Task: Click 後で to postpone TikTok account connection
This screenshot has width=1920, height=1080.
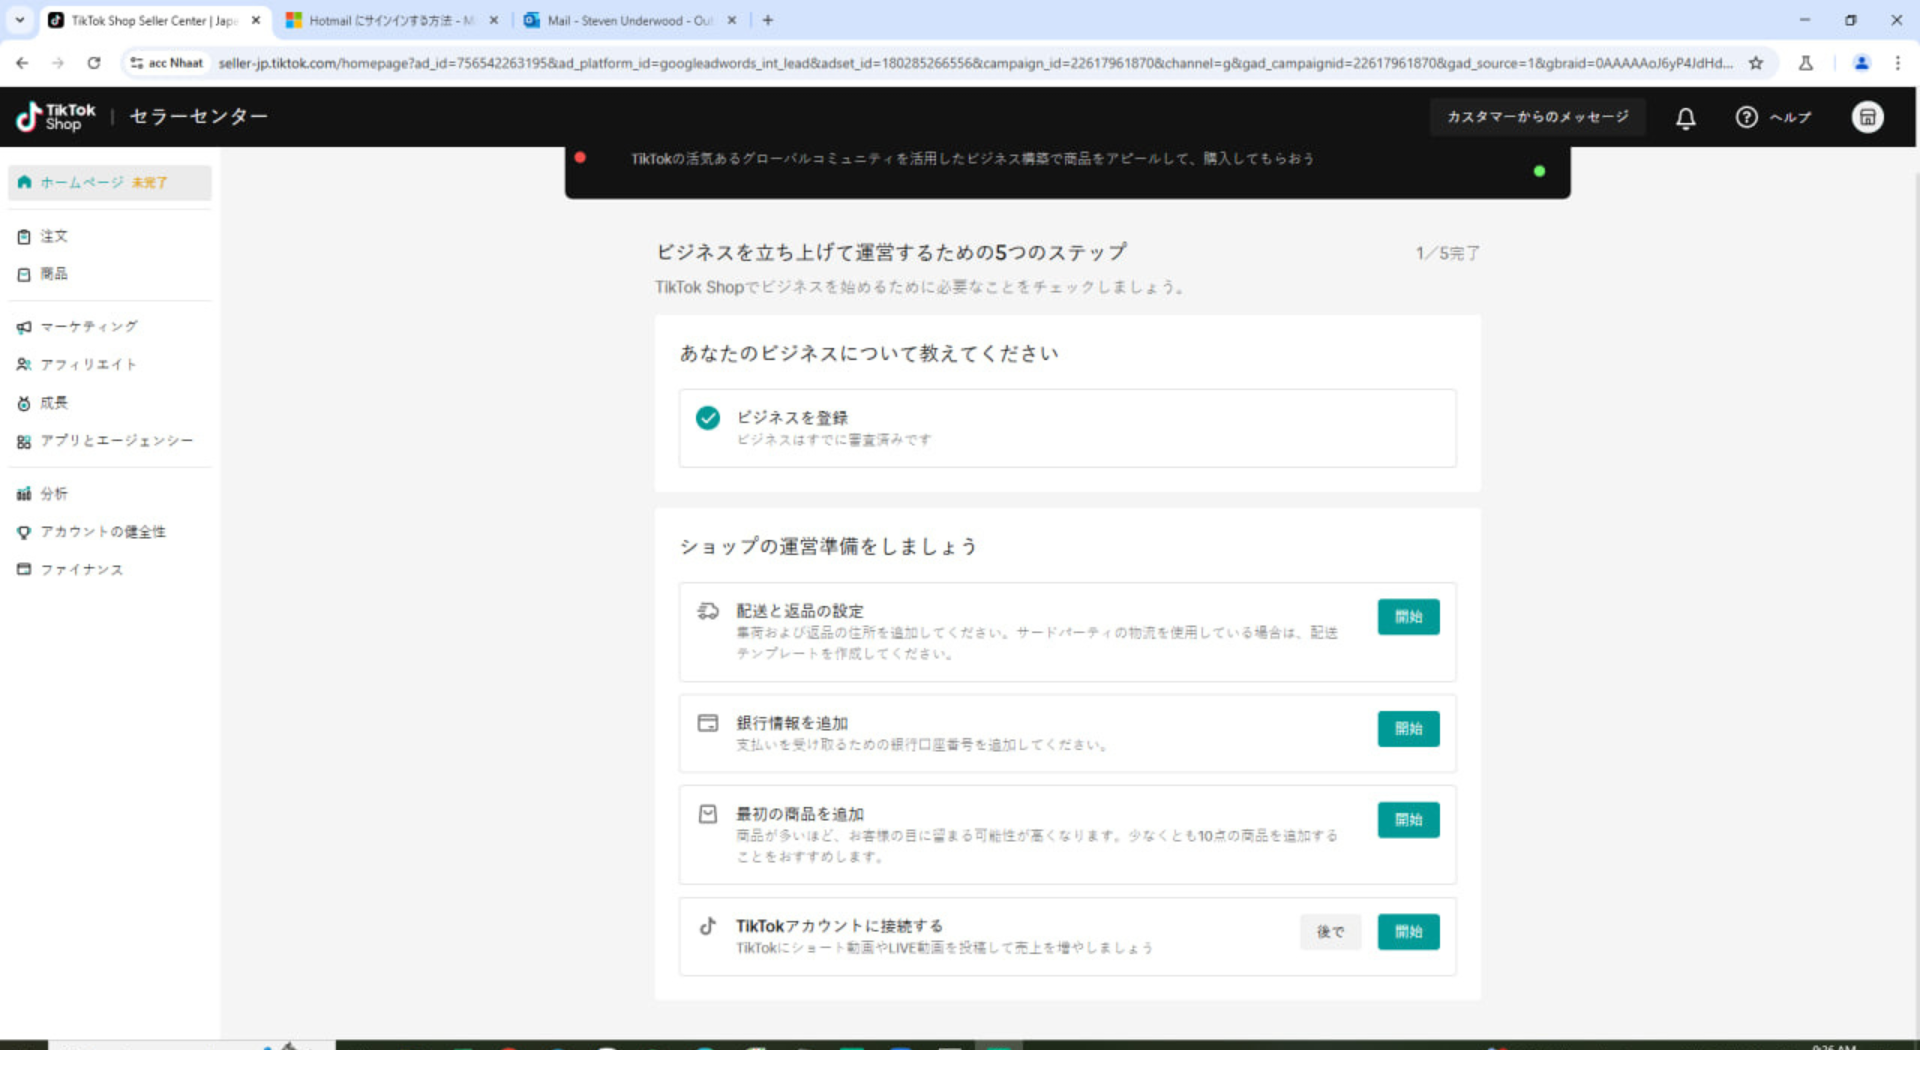Action: coord(1330,932)
